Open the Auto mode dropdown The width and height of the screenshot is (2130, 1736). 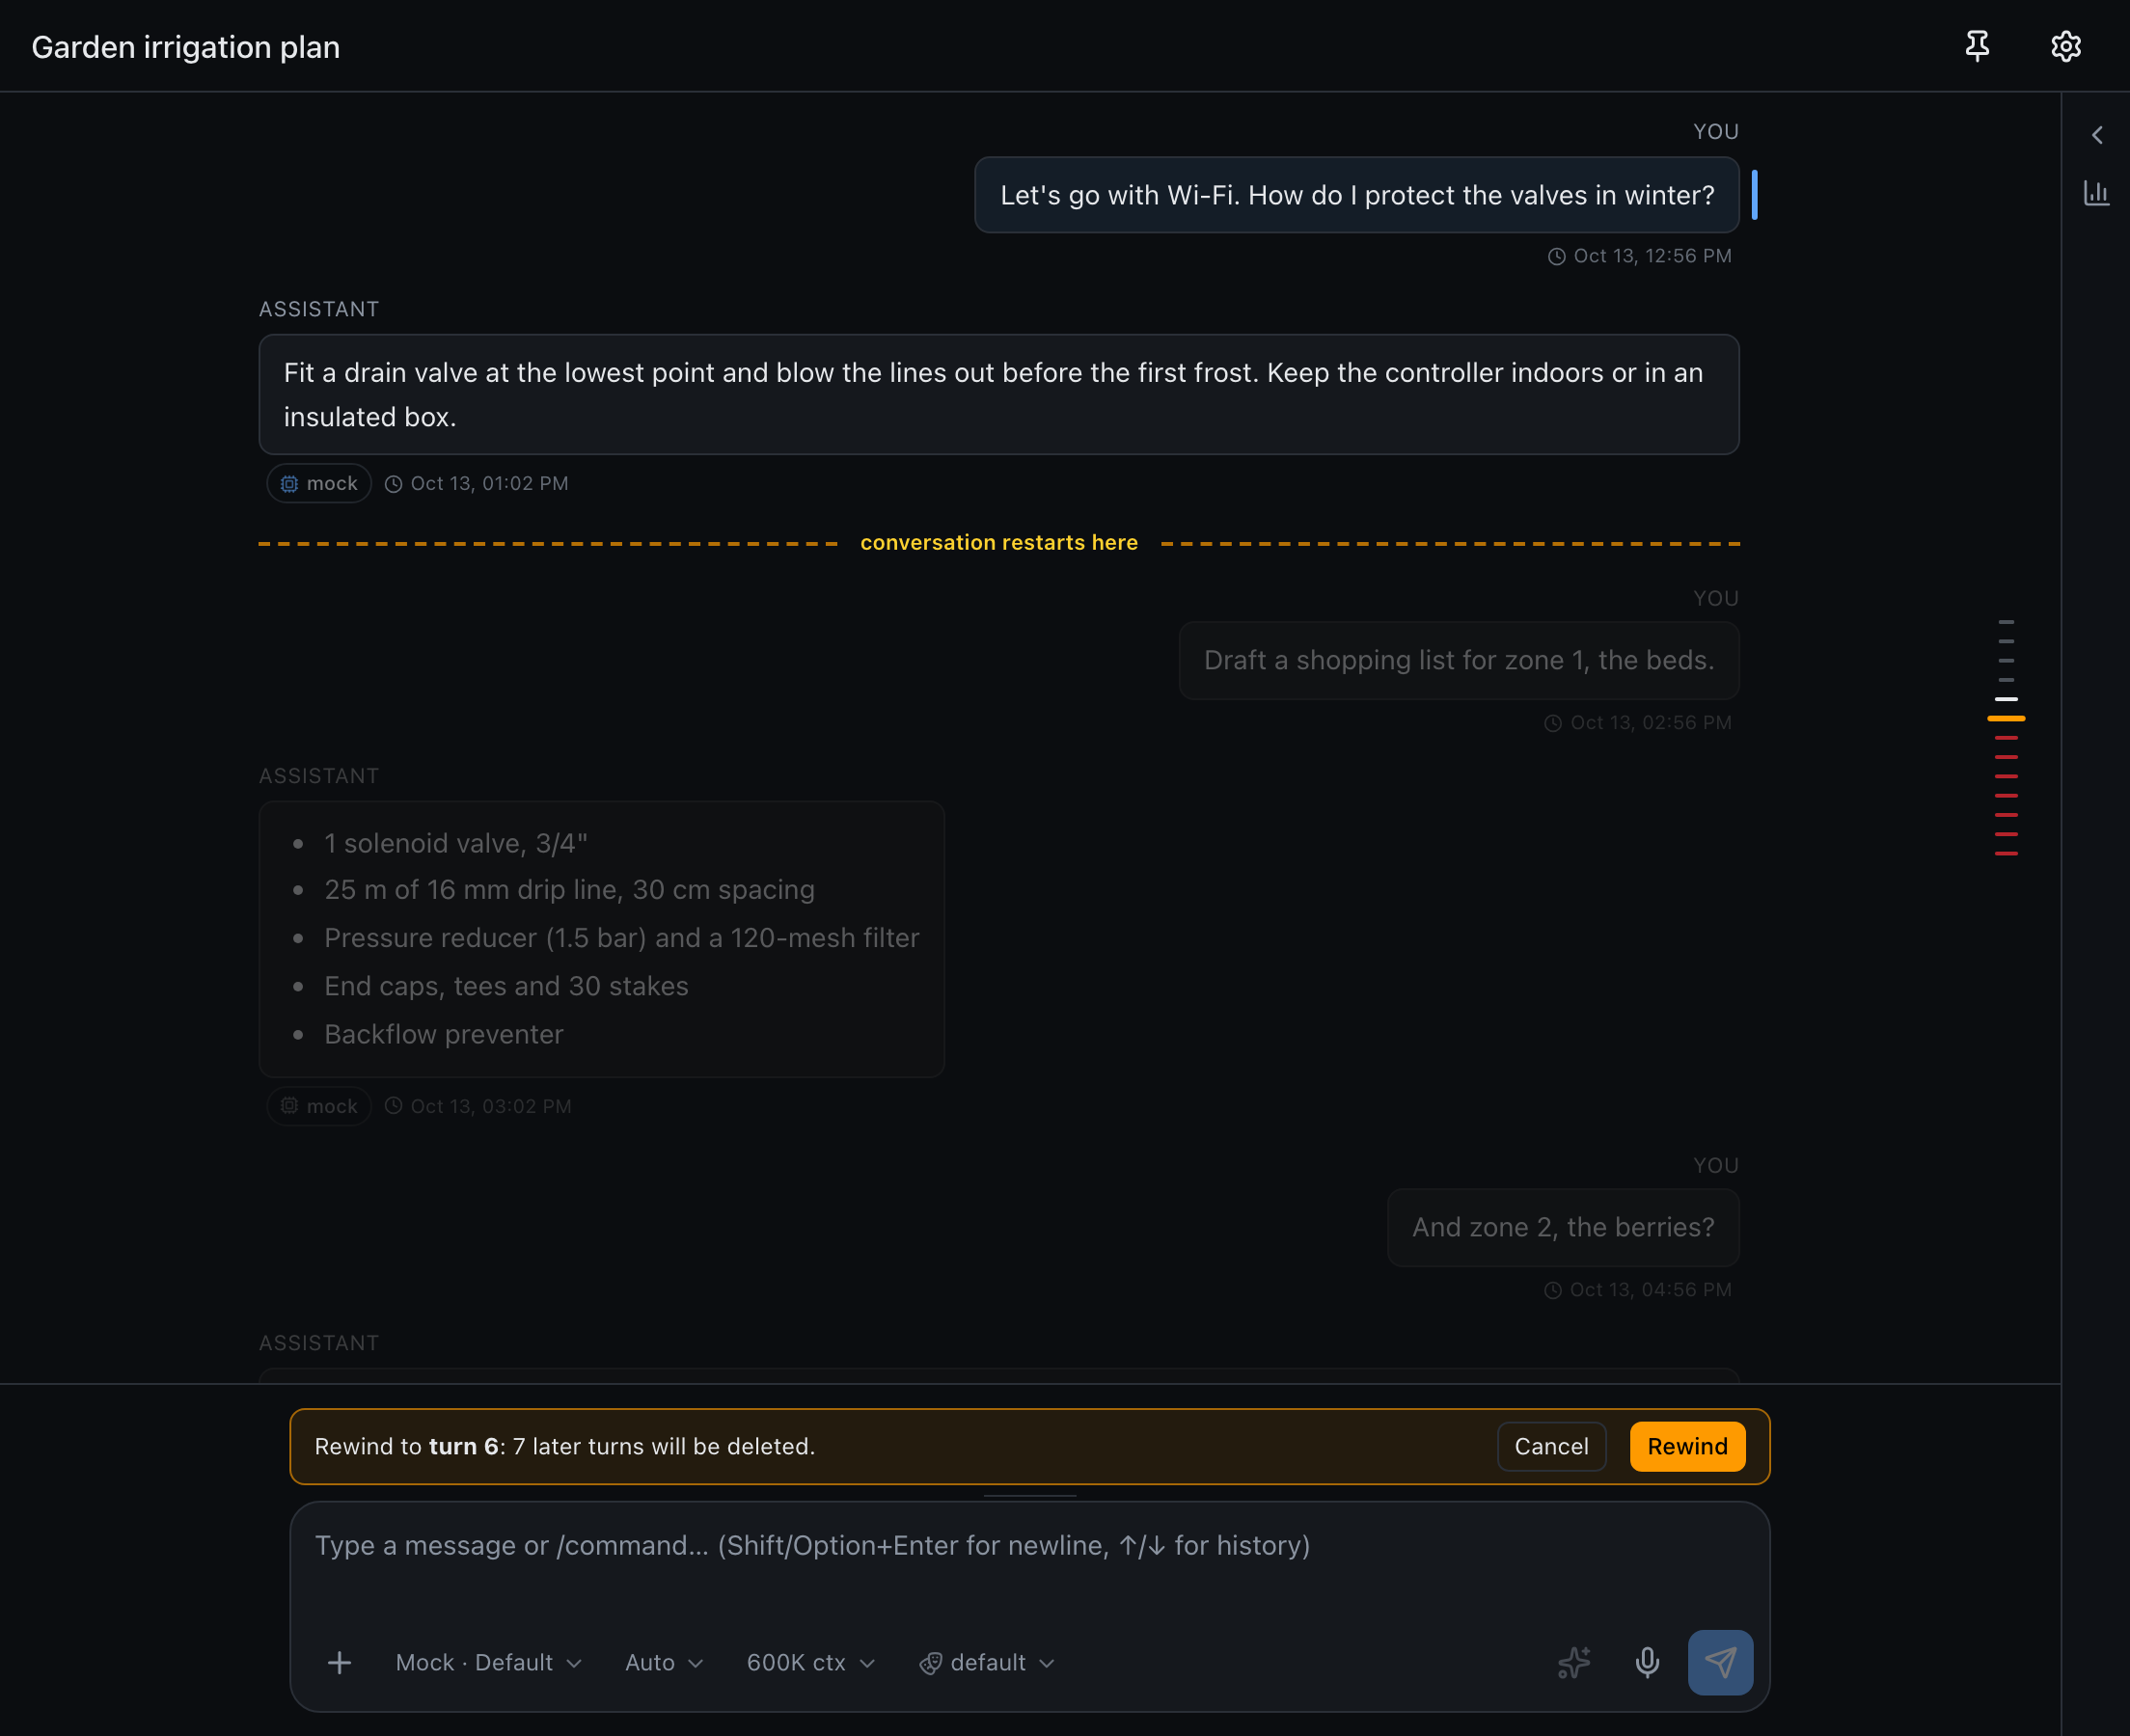click(664, 1662)
